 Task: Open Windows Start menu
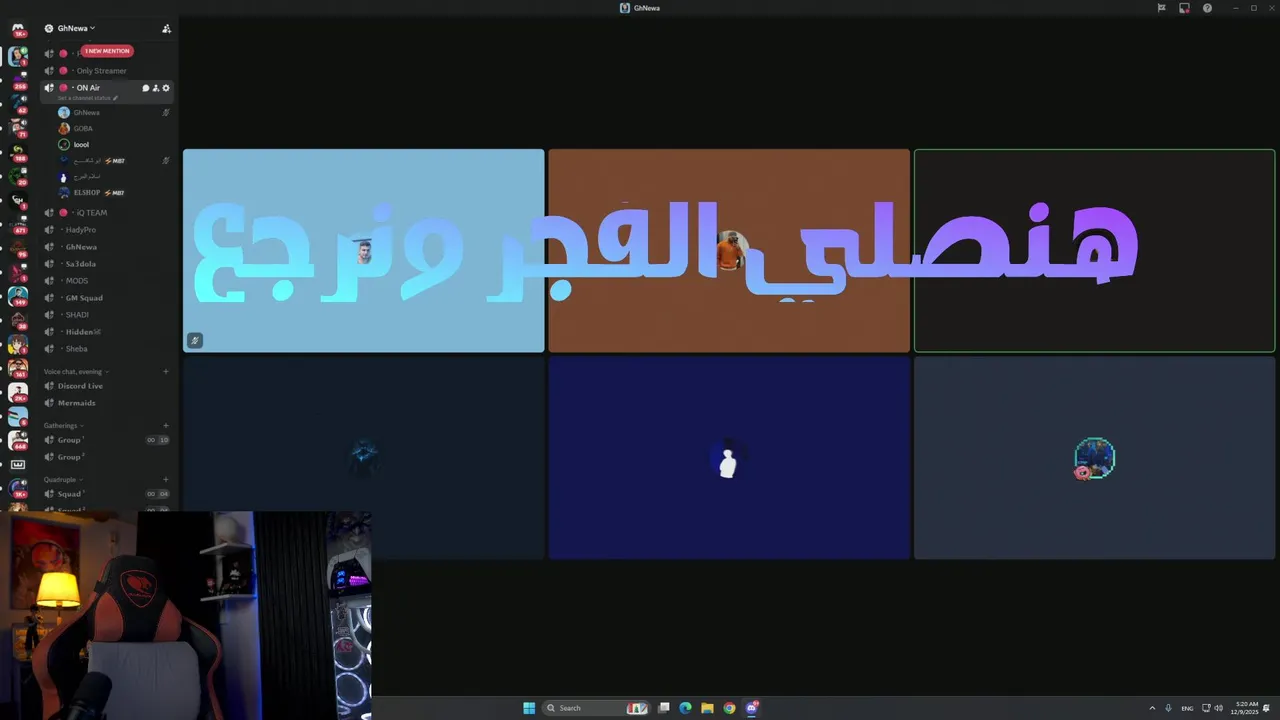[x=529, y=708]
